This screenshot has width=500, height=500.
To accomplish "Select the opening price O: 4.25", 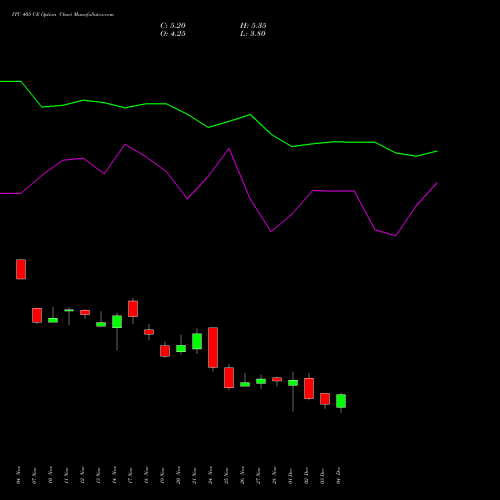I will [173, 34].
